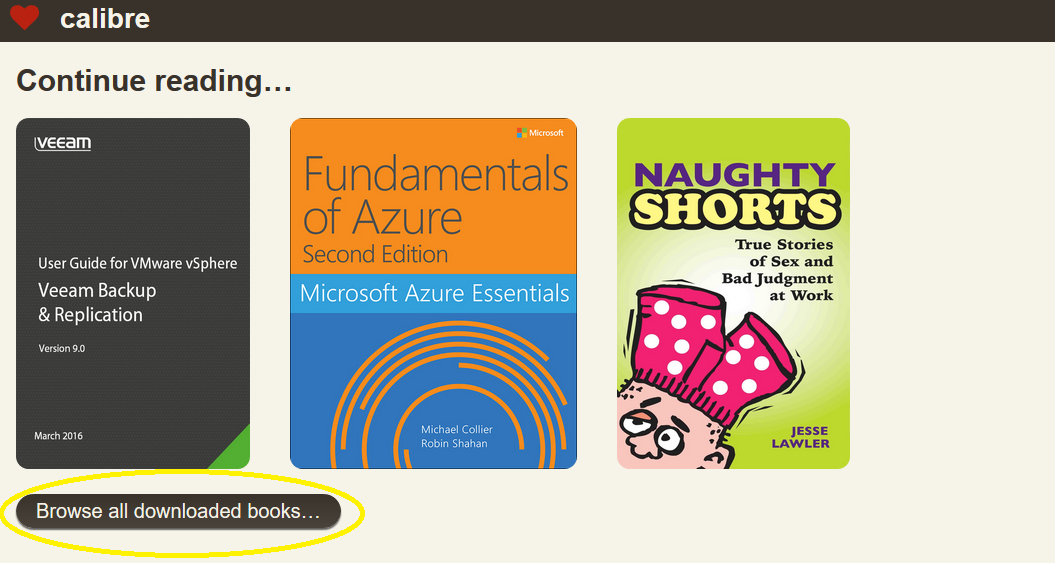Open the Fundamentals of Azure book
This screenshot has width=1055, height=563.
click(x=433, y=293)
